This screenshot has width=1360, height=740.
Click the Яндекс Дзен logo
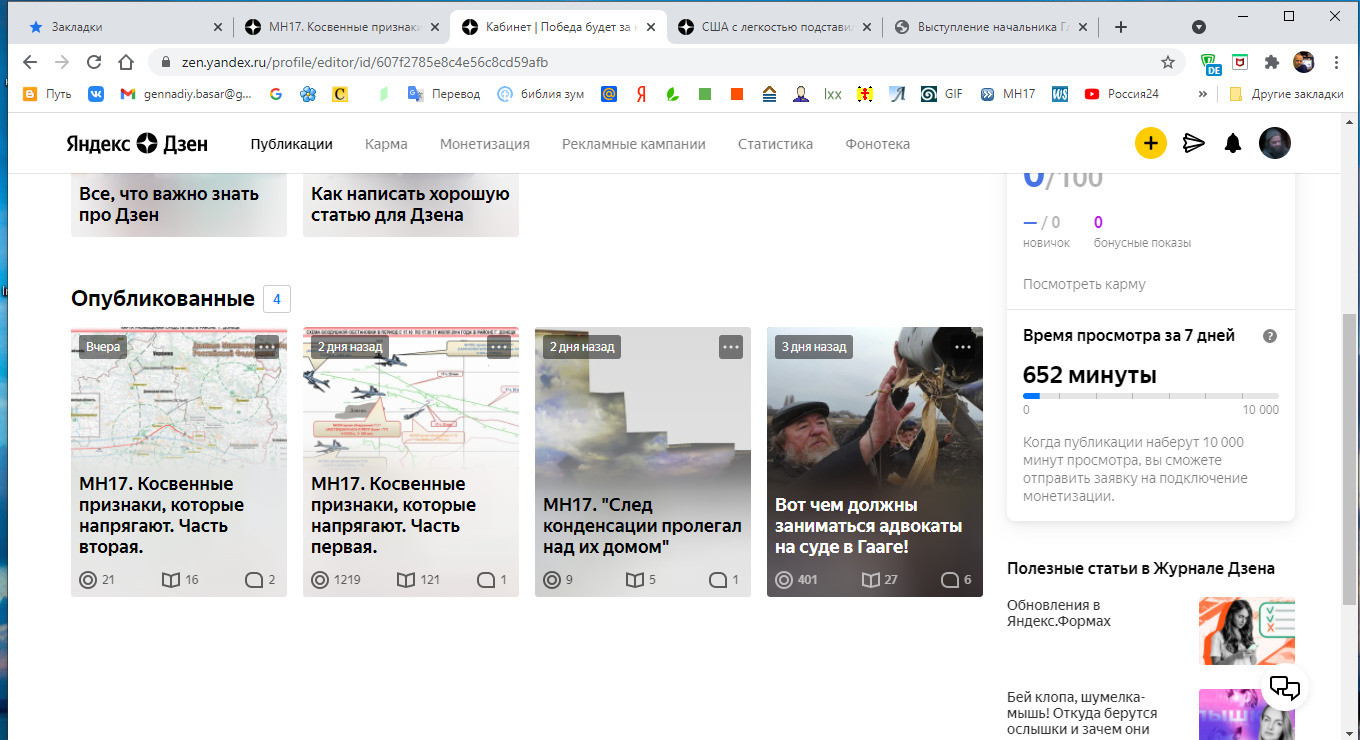(138, 144)
